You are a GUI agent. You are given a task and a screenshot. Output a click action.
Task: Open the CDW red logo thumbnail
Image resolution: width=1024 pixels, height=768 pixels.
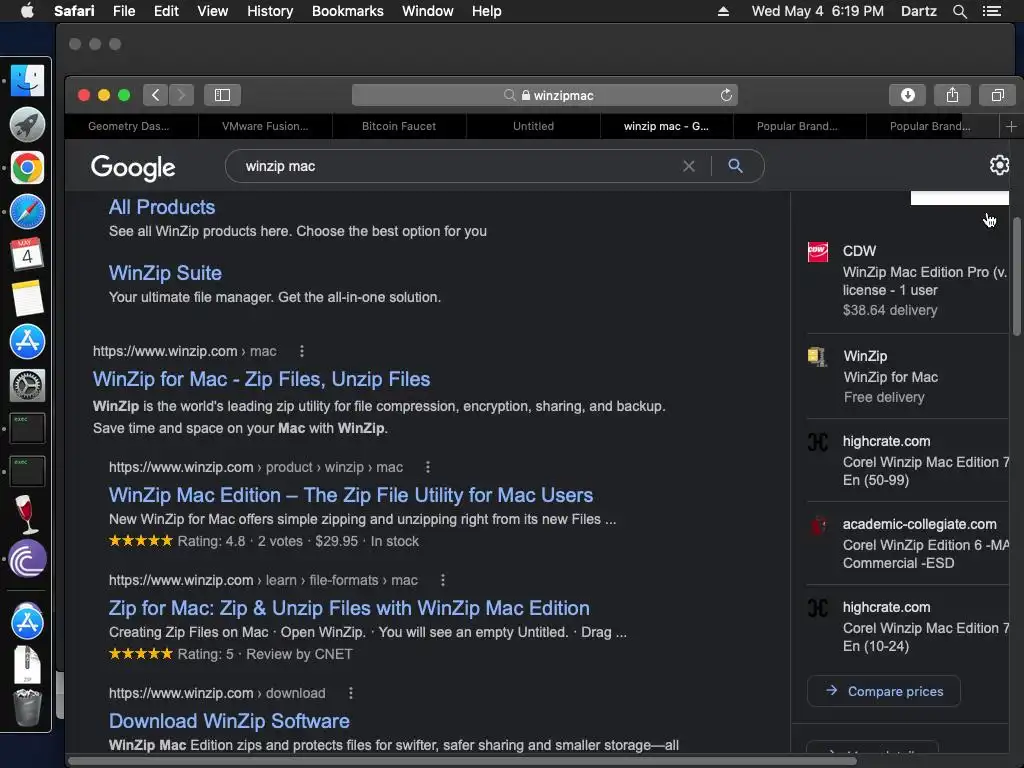tap(818, 251)
